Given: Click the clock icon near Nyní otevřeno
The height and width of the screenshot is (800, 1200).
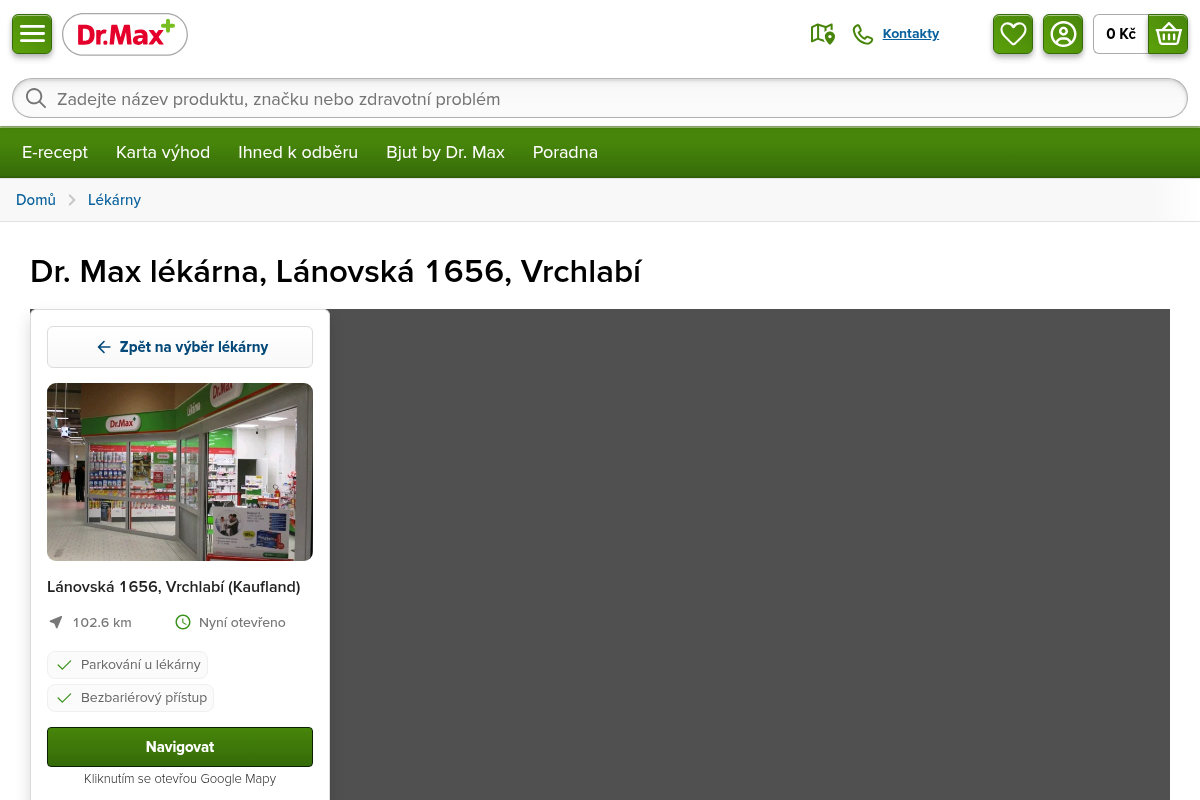Looking at the screenshot, I should pos(183,622).
